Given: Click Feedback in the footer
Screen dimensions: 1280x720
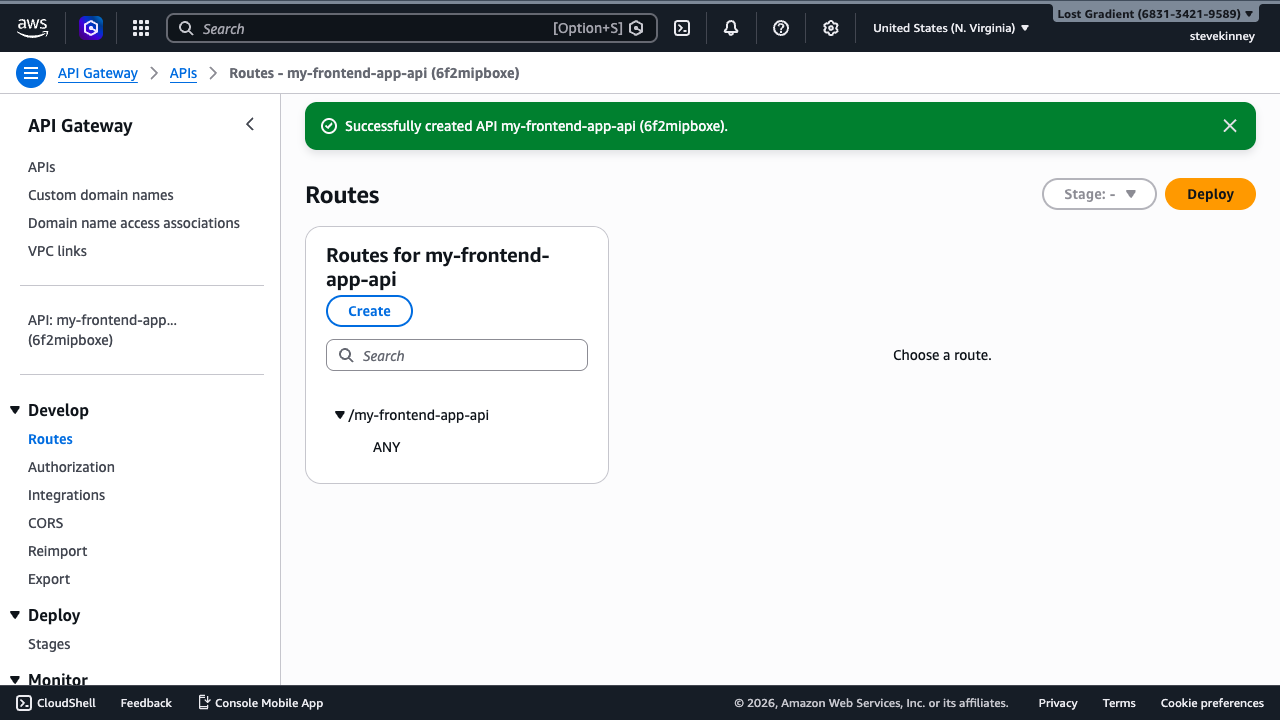Looking at the screenshot, I should [x=146, y=703].
